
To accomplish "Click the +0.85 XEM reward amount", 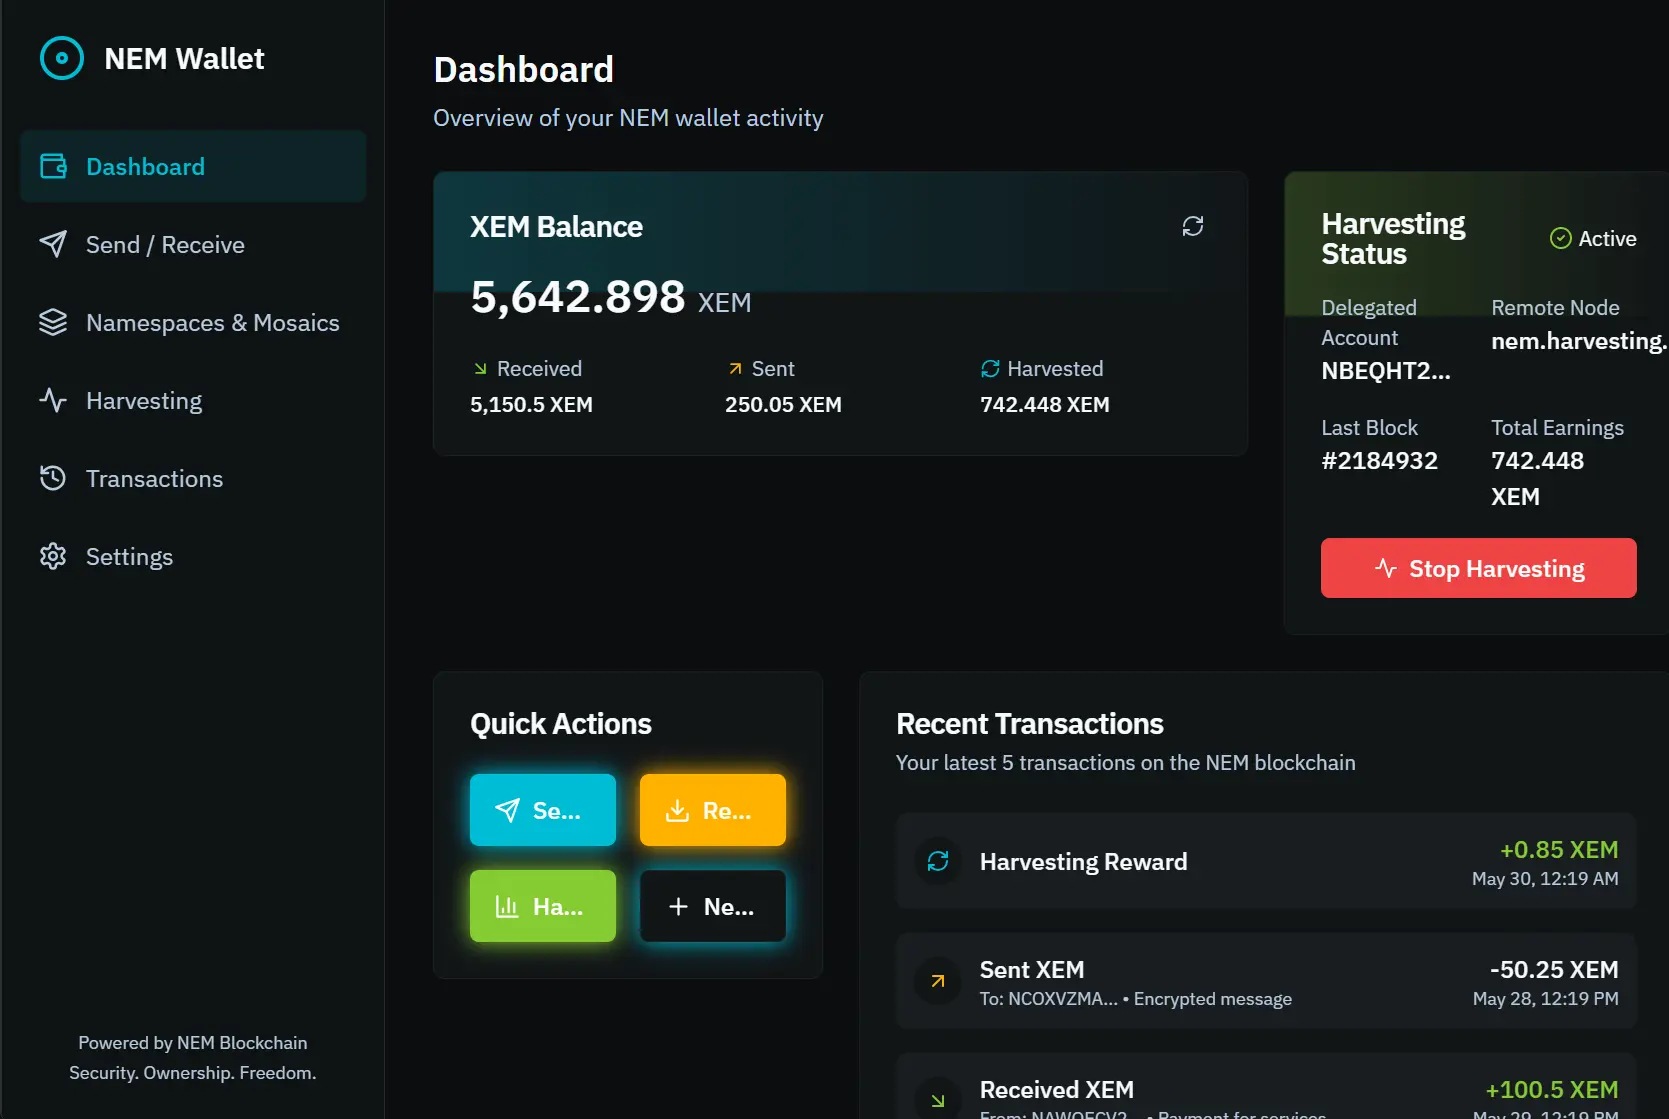I will click(1559, 850).
